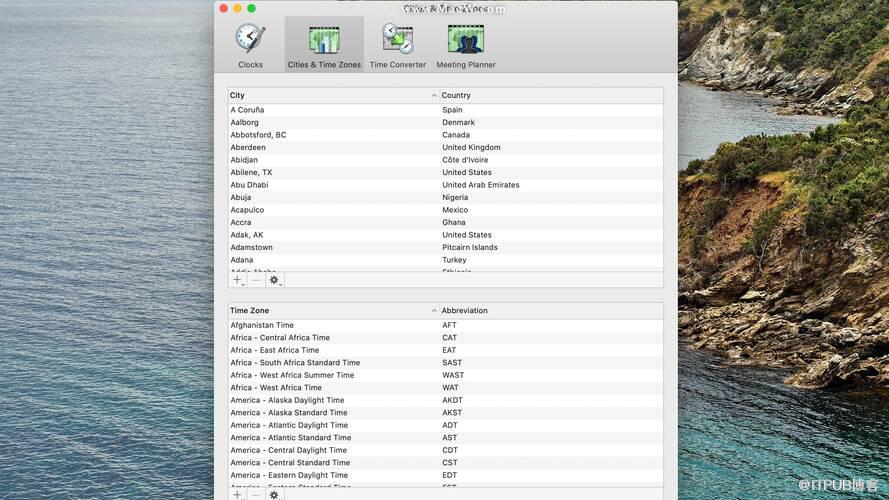Open the gear menu under the time zone list
The height and width of the screenshot is (500, 889).
click(x=274, y=495)
